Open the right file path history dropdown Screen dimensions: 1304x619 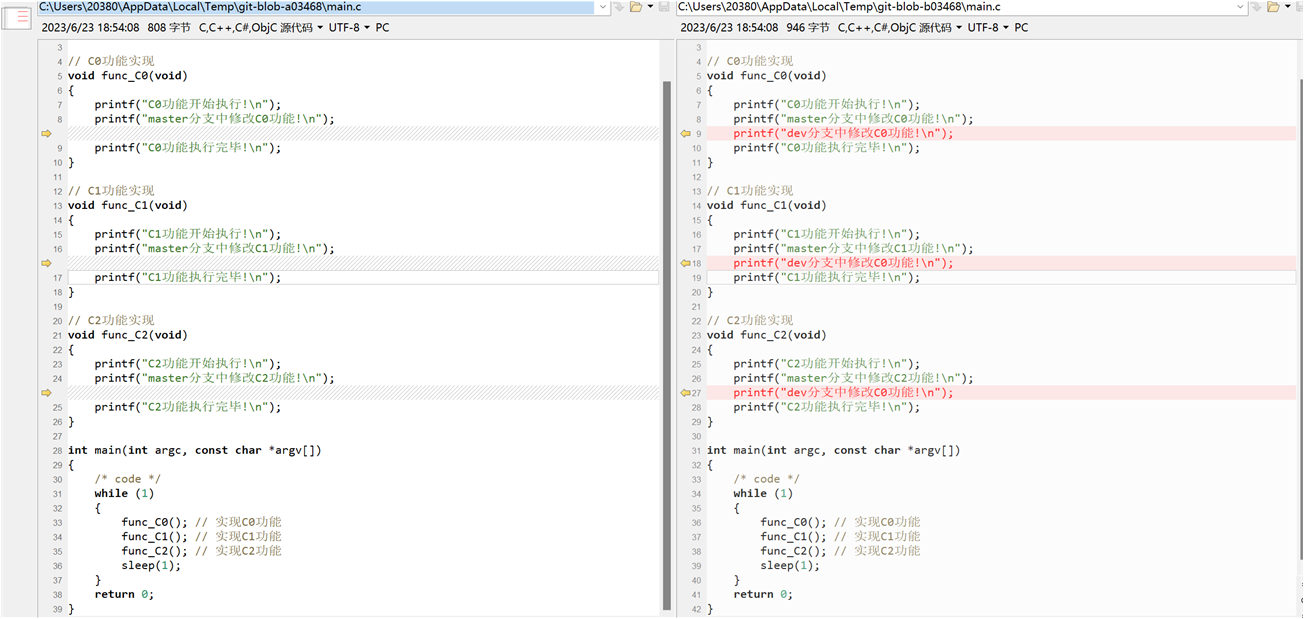pyautogui.click(x=1240, y=7)
